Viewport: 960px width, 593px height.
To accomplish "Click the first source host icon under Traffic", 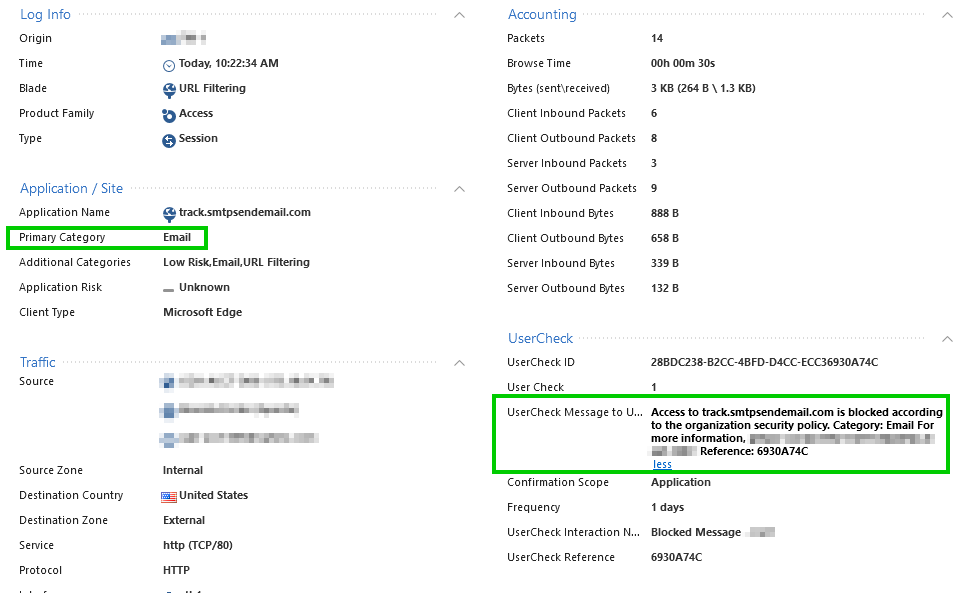I will pos(167,381).
